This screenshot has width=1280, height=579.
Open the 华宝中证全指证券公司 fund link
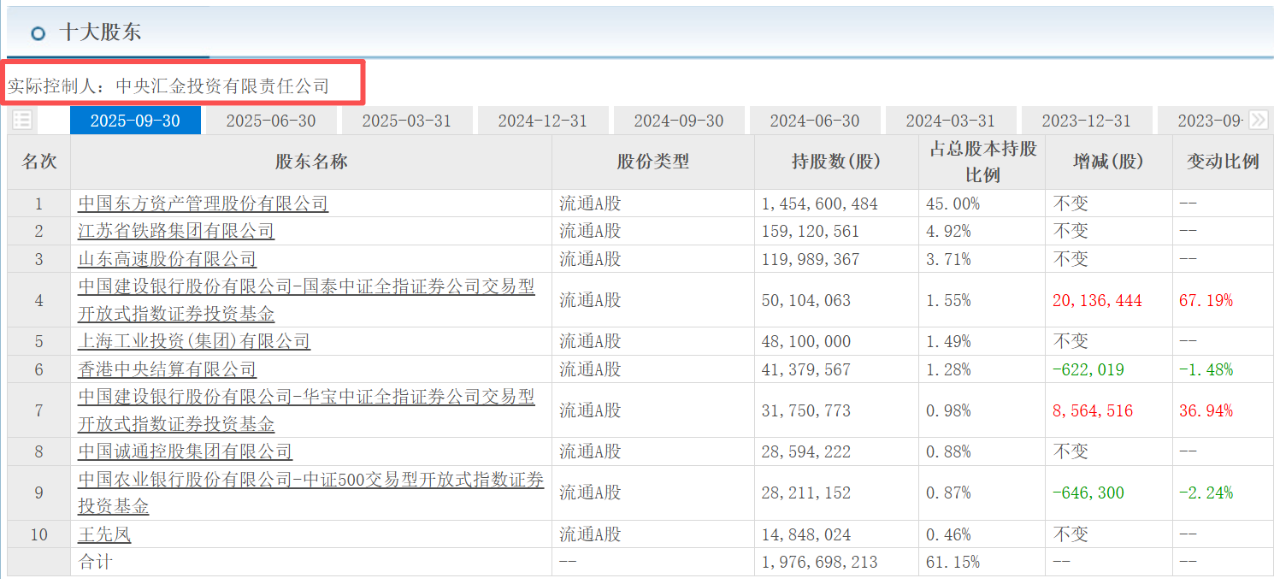(x=306, y=397)
